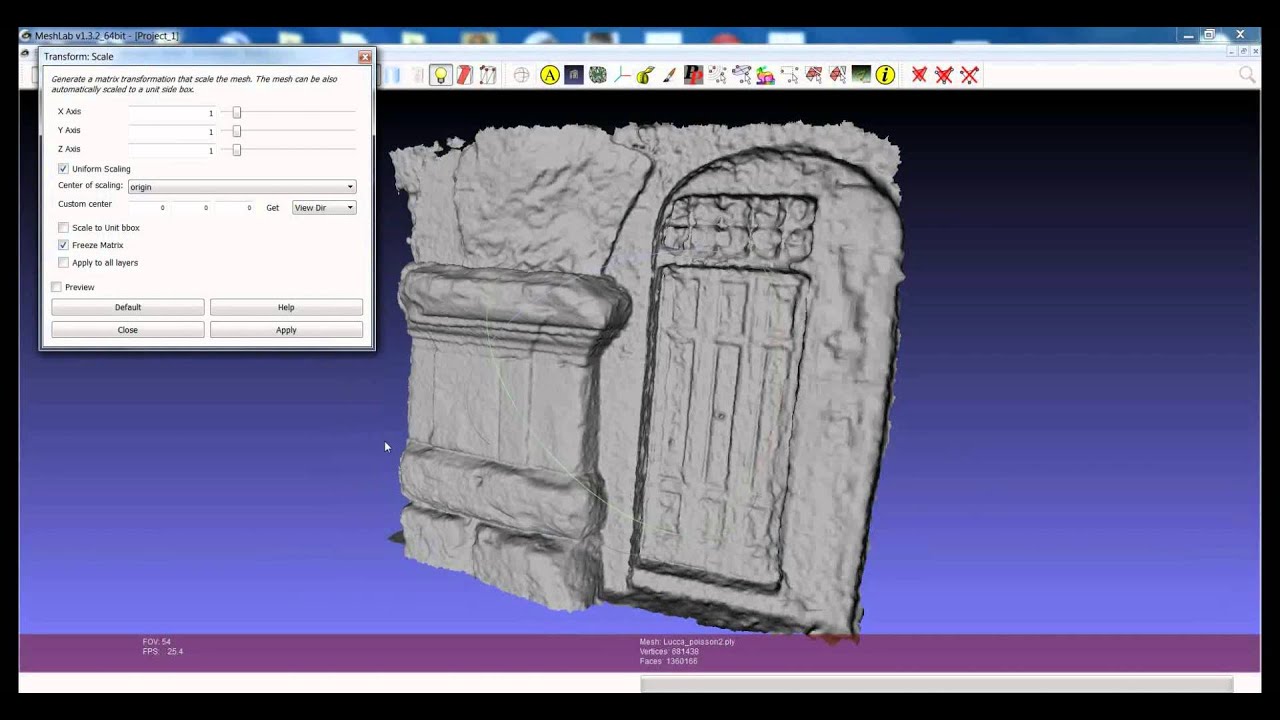Click the Z Axis slider handle

237,150
